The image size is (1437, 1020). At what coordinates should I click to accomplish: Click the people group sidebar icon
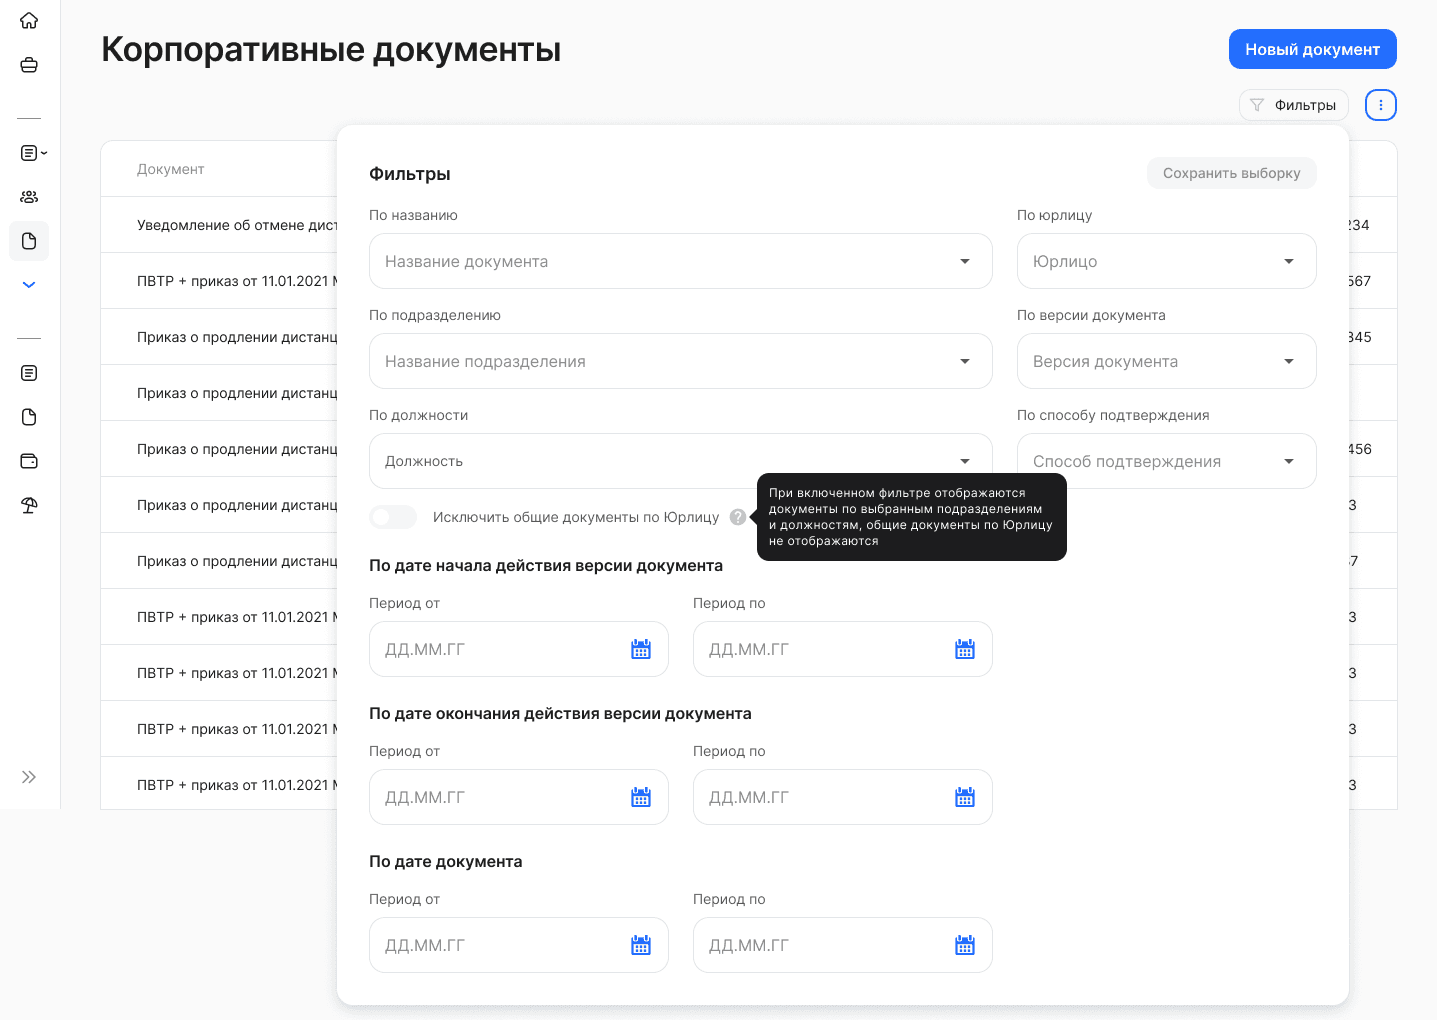29,197
